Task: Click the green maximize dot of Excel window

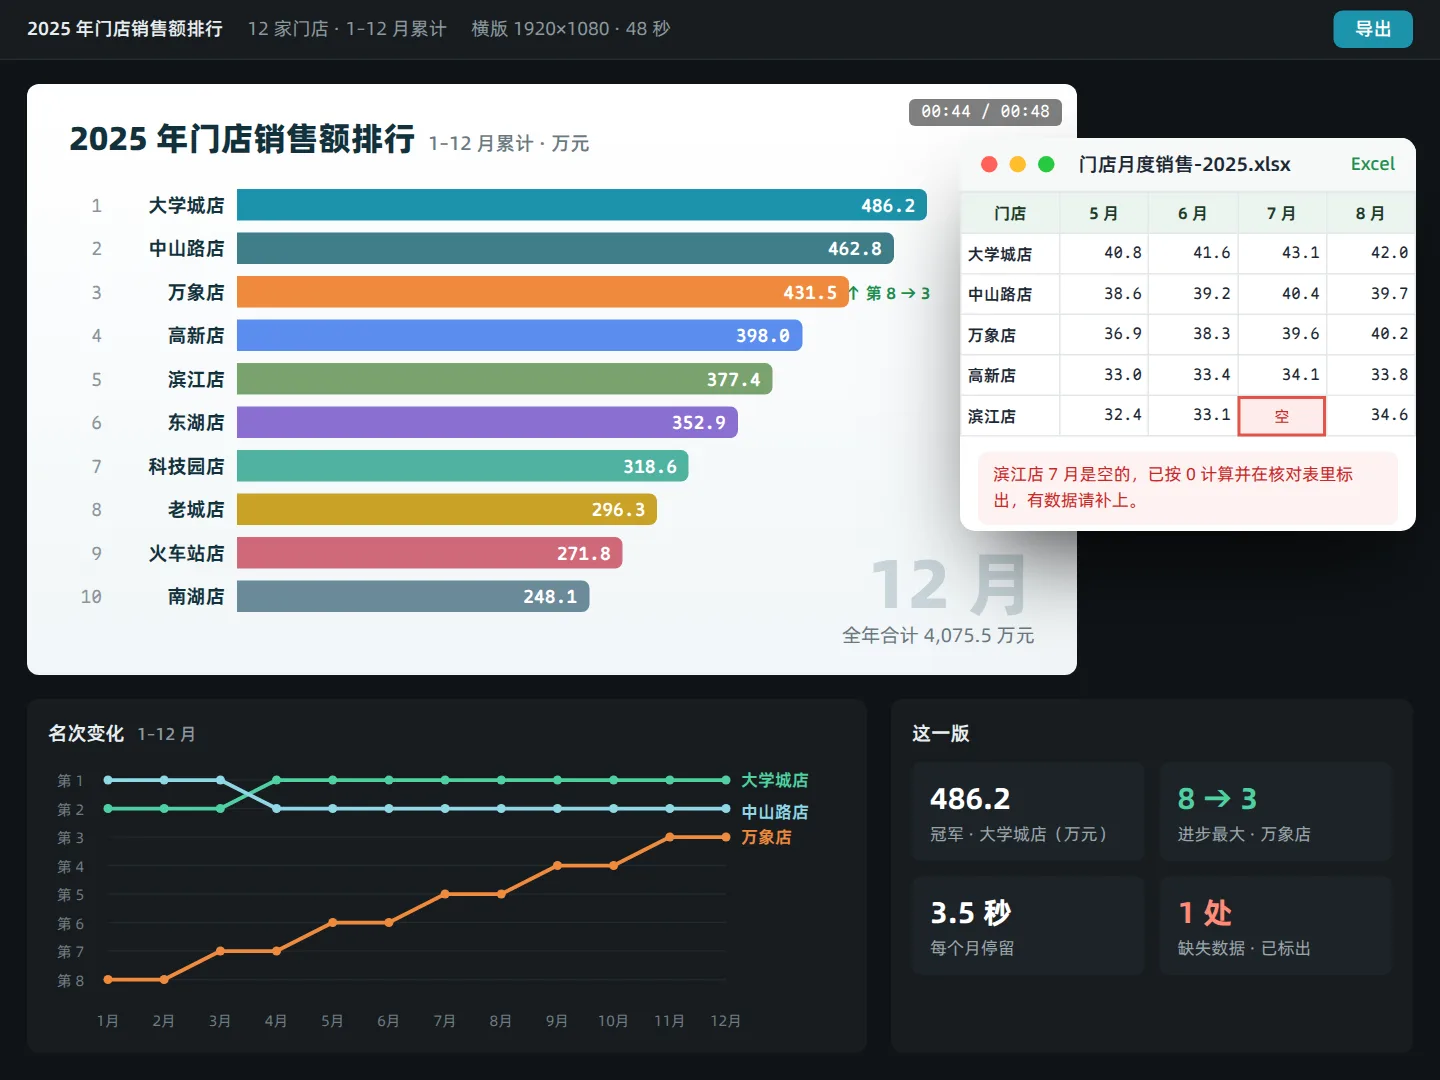Action: coord(1046,164)
